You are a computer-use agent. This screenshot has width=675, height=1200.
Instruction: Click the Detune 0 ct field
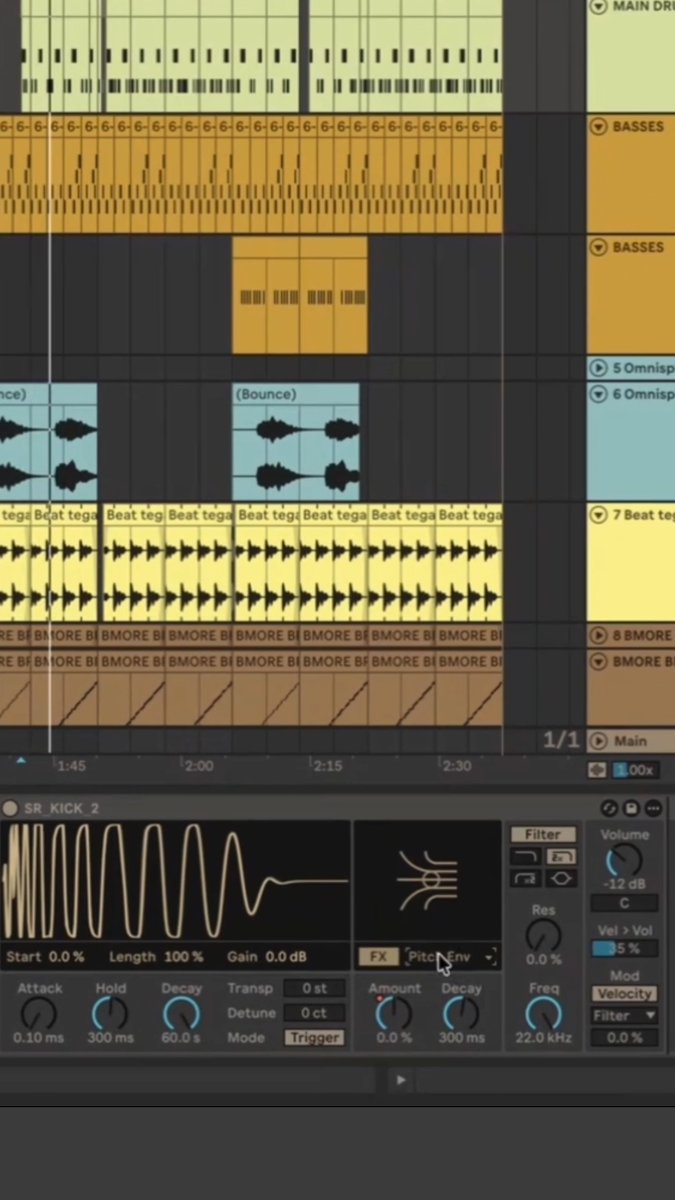(314, 1013)
